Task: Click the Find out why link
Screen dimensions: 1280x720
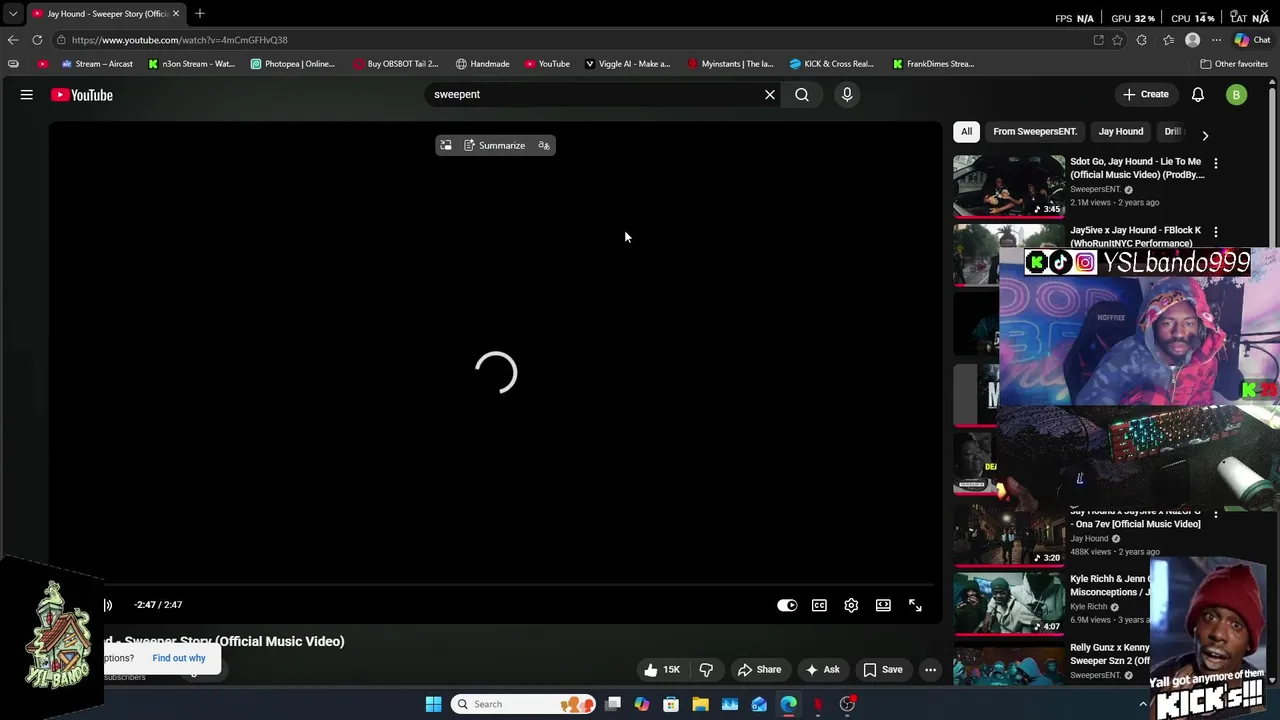Action: [x=179, y=658]
